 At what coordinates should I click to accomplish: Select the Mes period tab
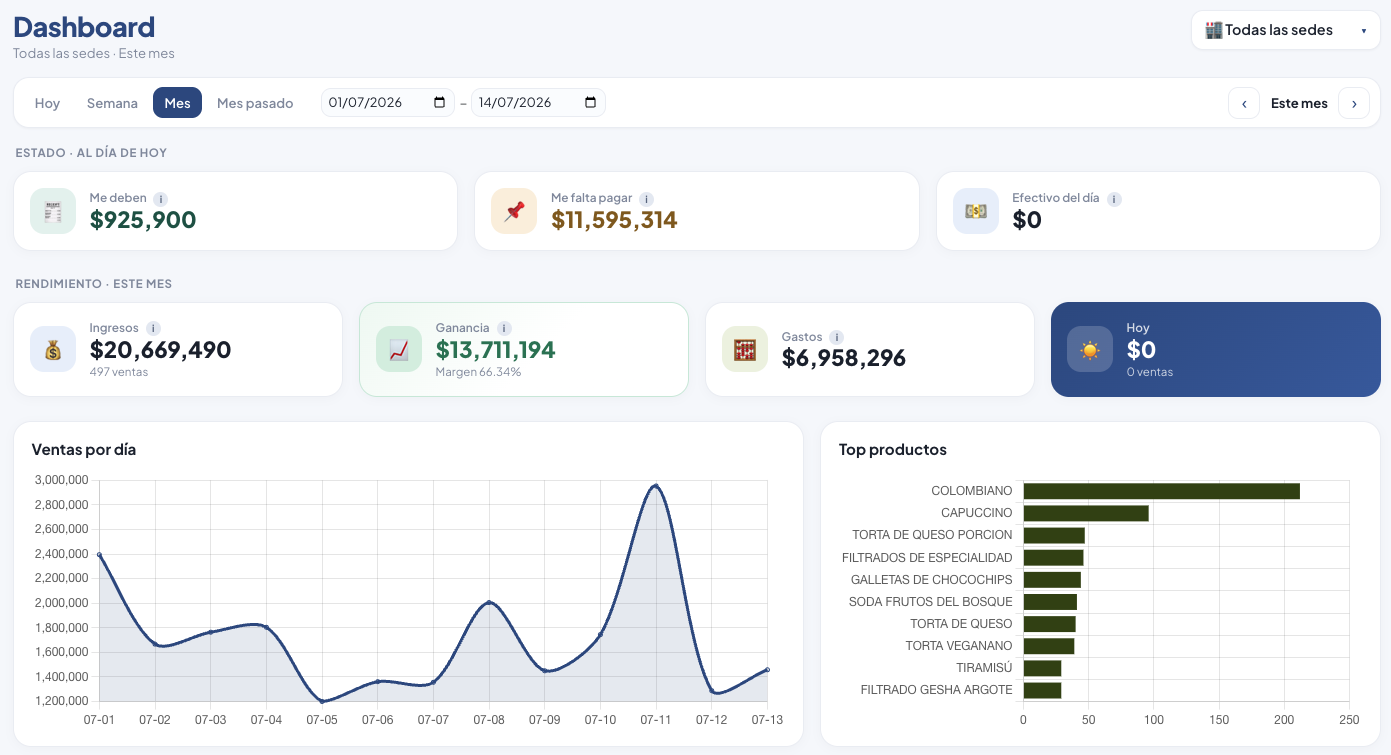coord(177,103)
